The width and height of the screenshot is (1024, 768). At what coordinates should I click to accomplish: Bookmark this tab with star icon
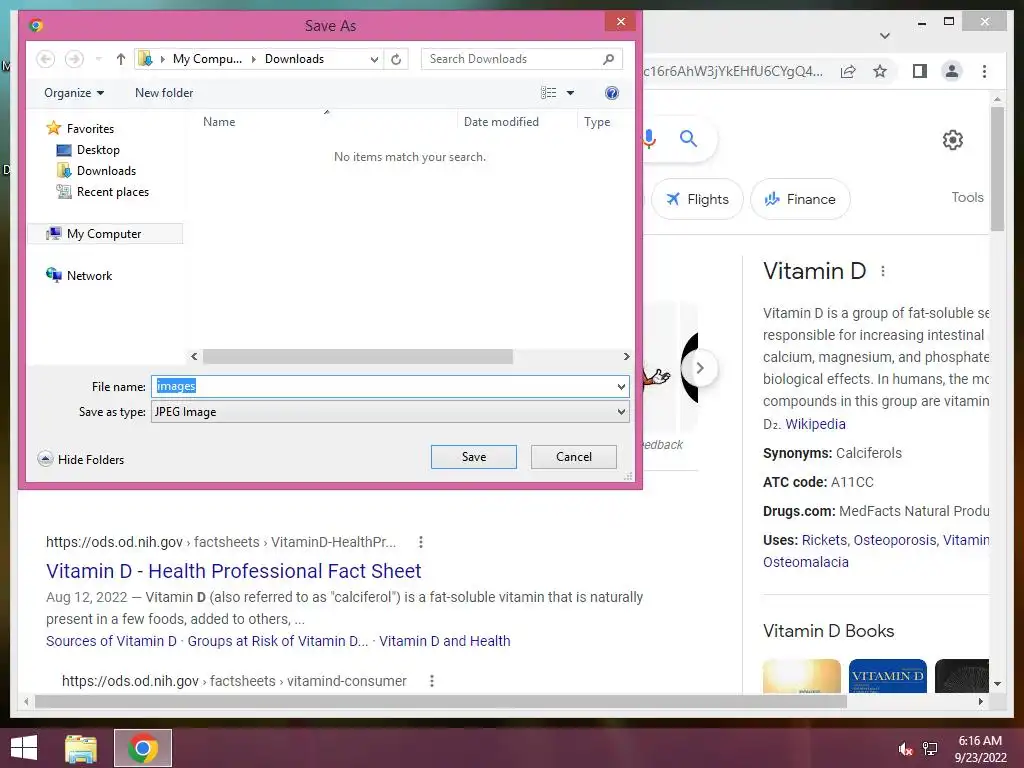pyautogui.click(x=880, y=71)
